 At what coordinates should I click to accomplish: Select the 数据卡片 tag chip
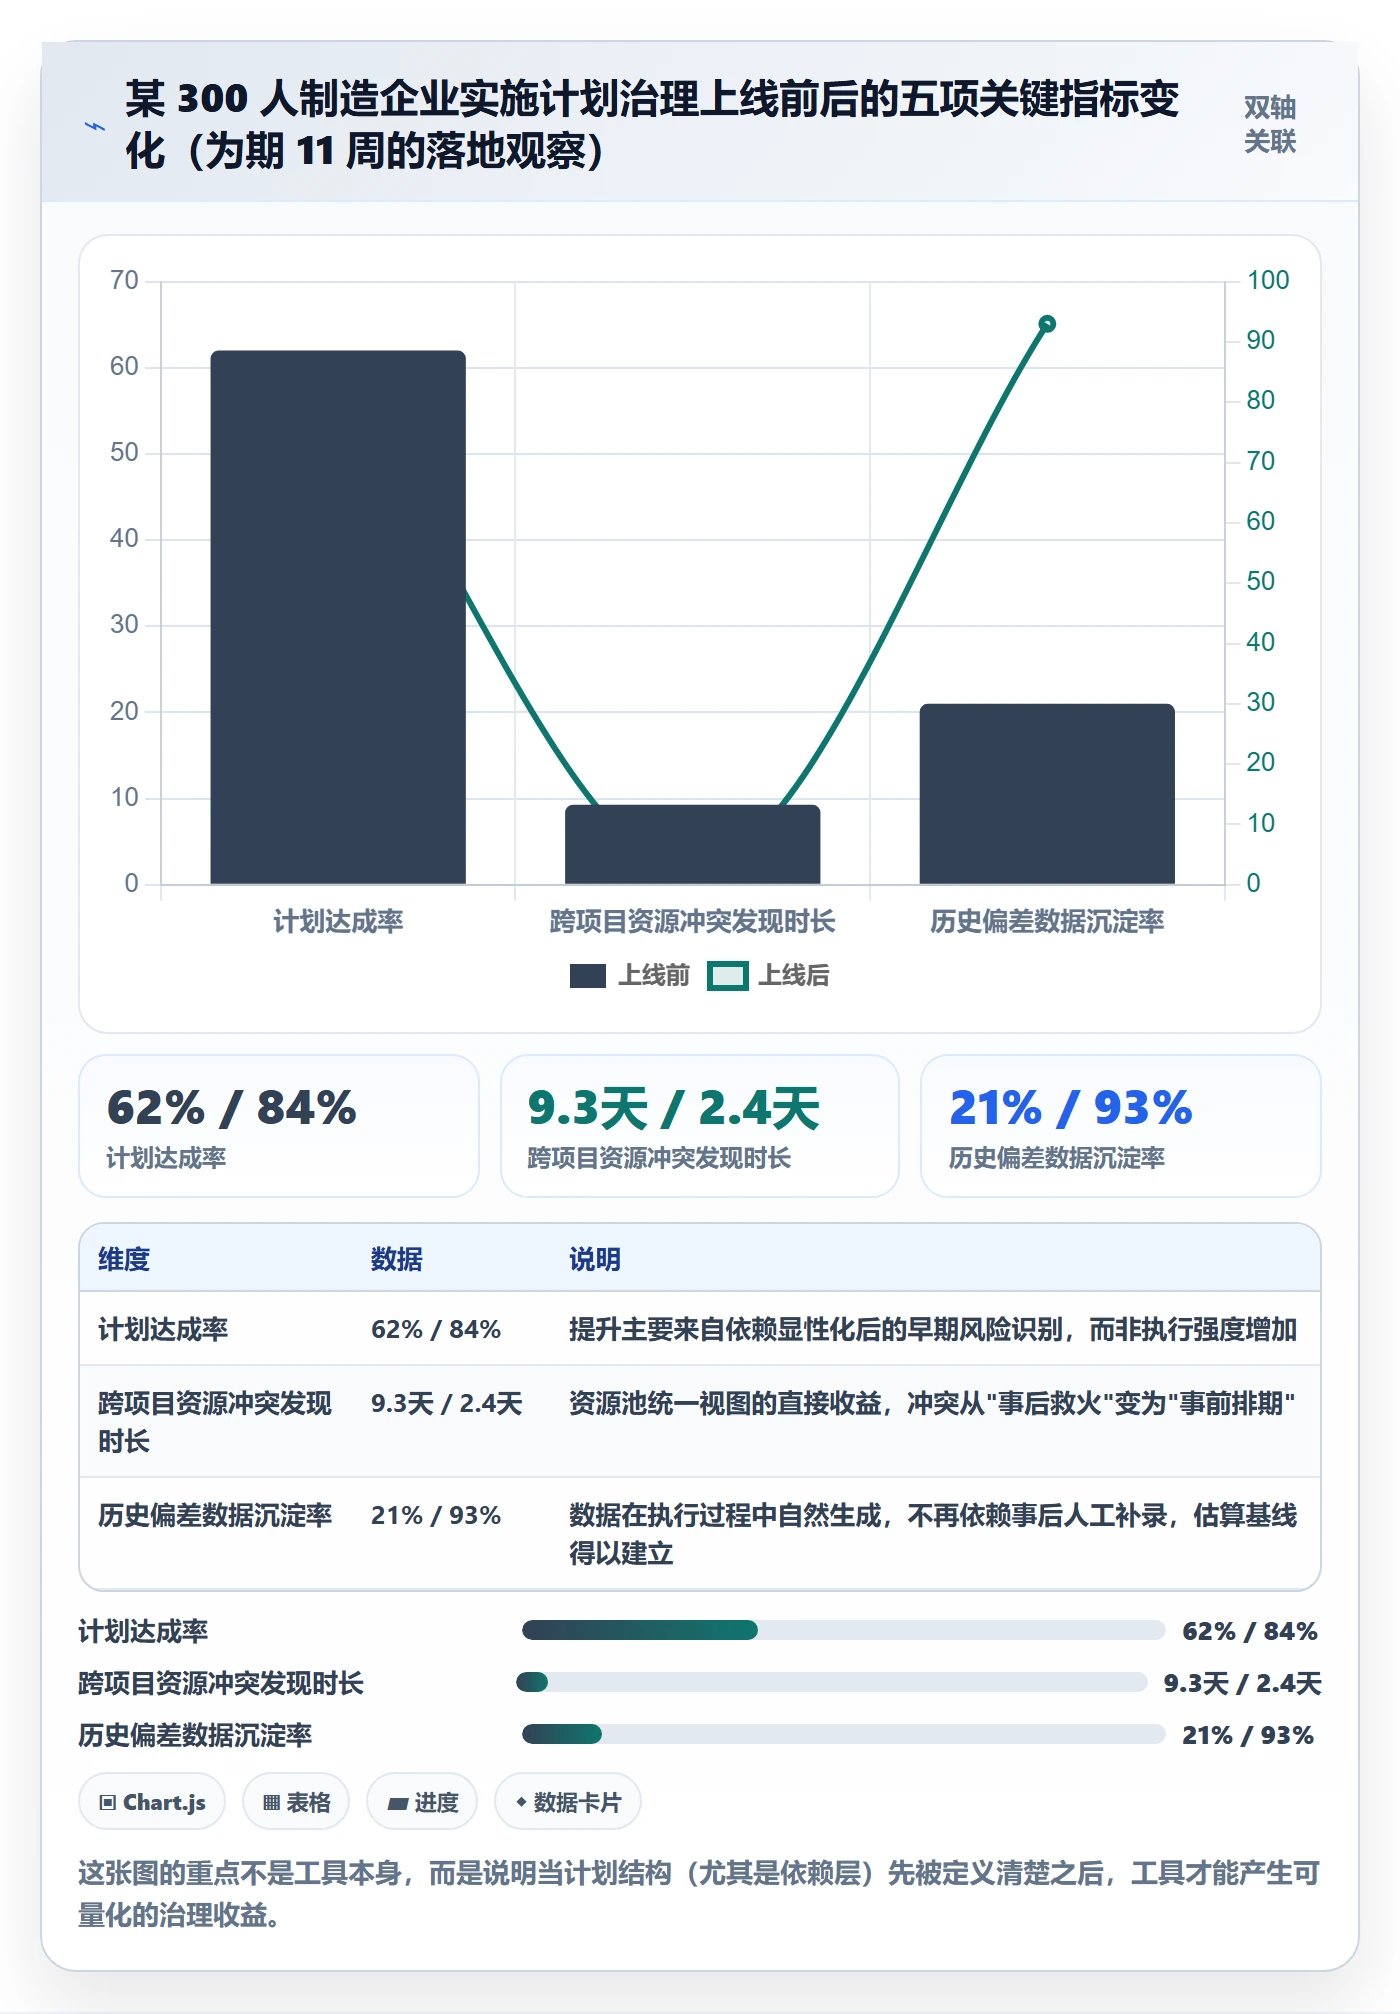[568, 1802]
